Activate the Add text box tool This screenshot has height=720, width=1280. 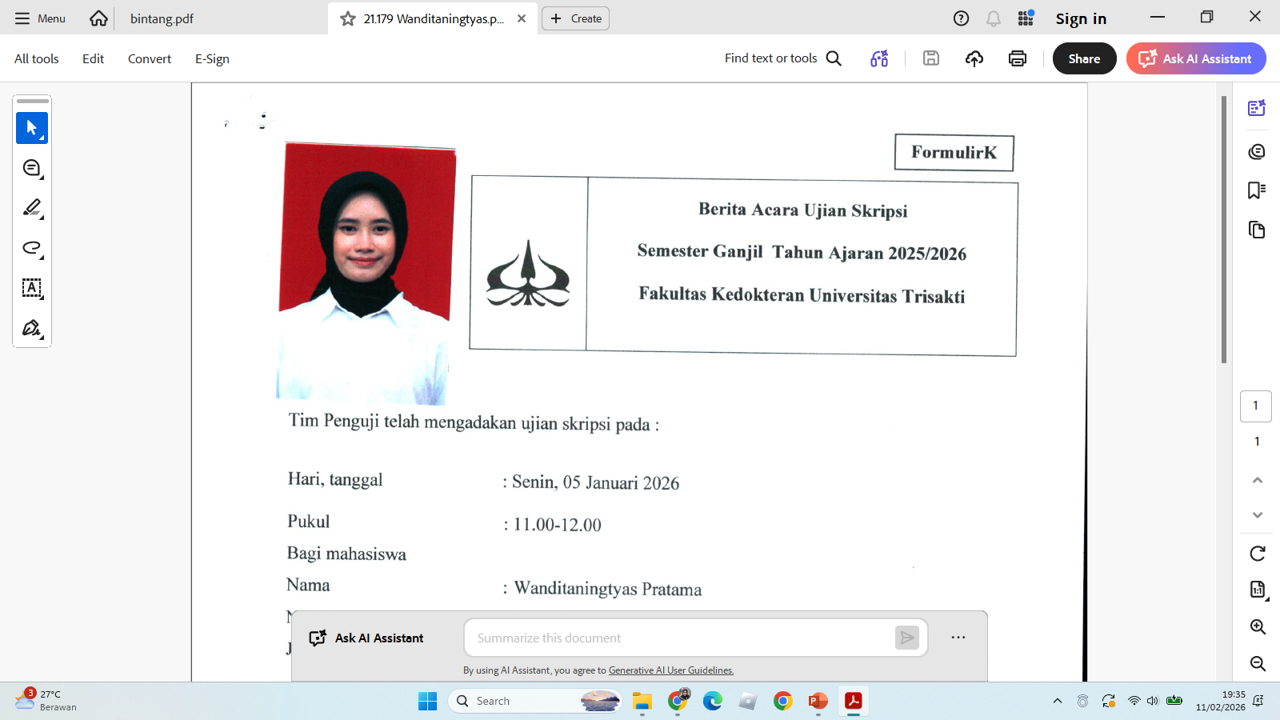[x=32, y=288]
